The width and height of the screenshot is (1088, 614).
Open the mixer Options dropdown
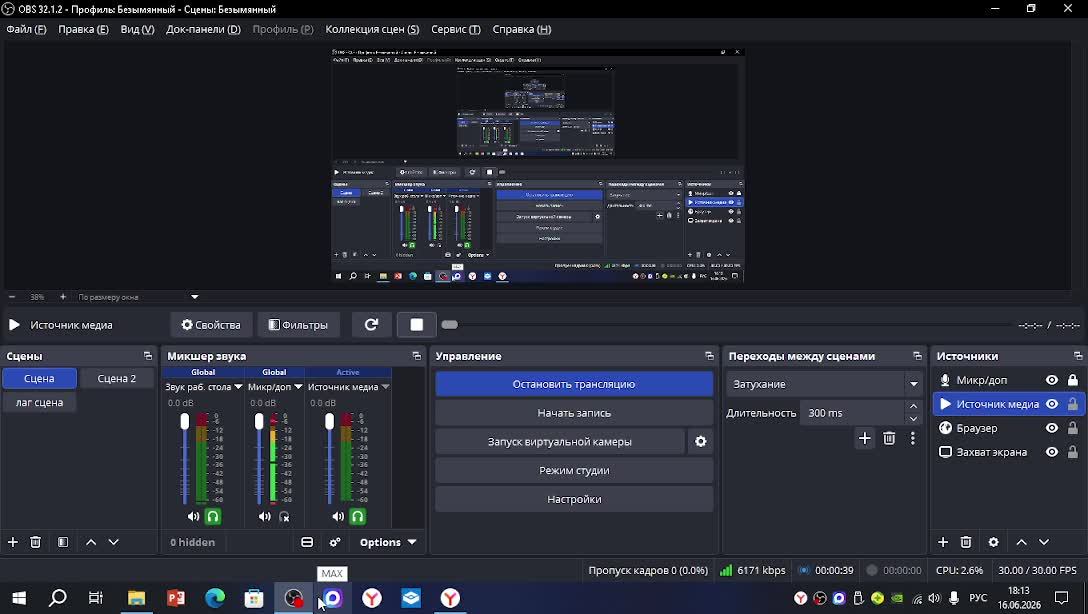(x=387, y=542)
